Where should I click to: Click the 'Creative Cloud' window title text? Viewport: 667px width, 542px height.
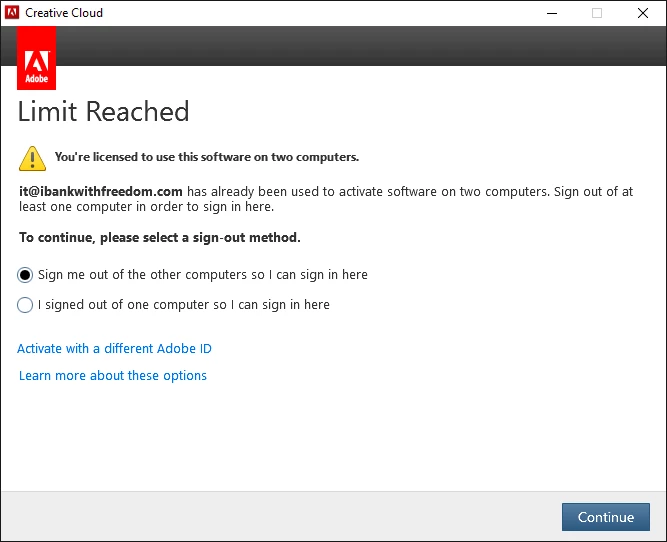(64, 13)
